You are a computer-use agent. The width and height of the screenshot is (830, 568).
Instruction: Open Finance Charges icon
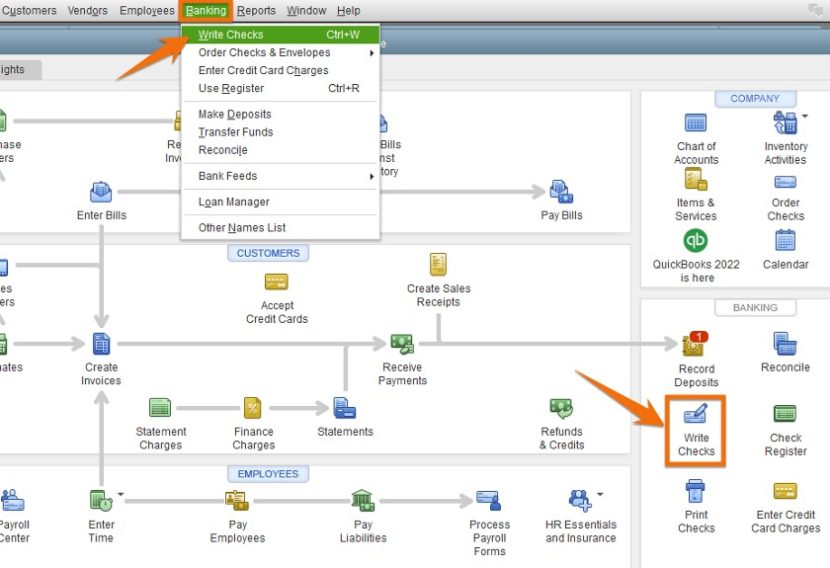[x=252, y=408]
